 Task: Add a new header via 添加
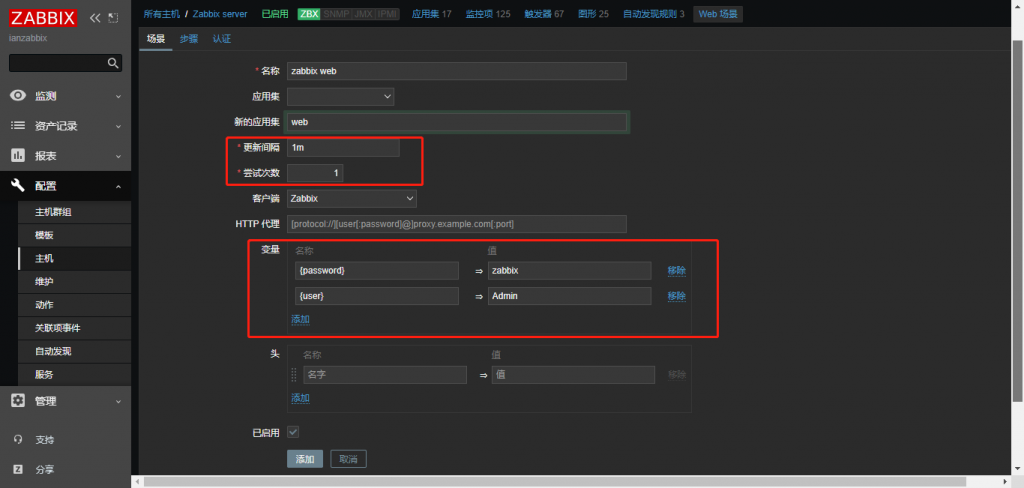click(300, 398)
